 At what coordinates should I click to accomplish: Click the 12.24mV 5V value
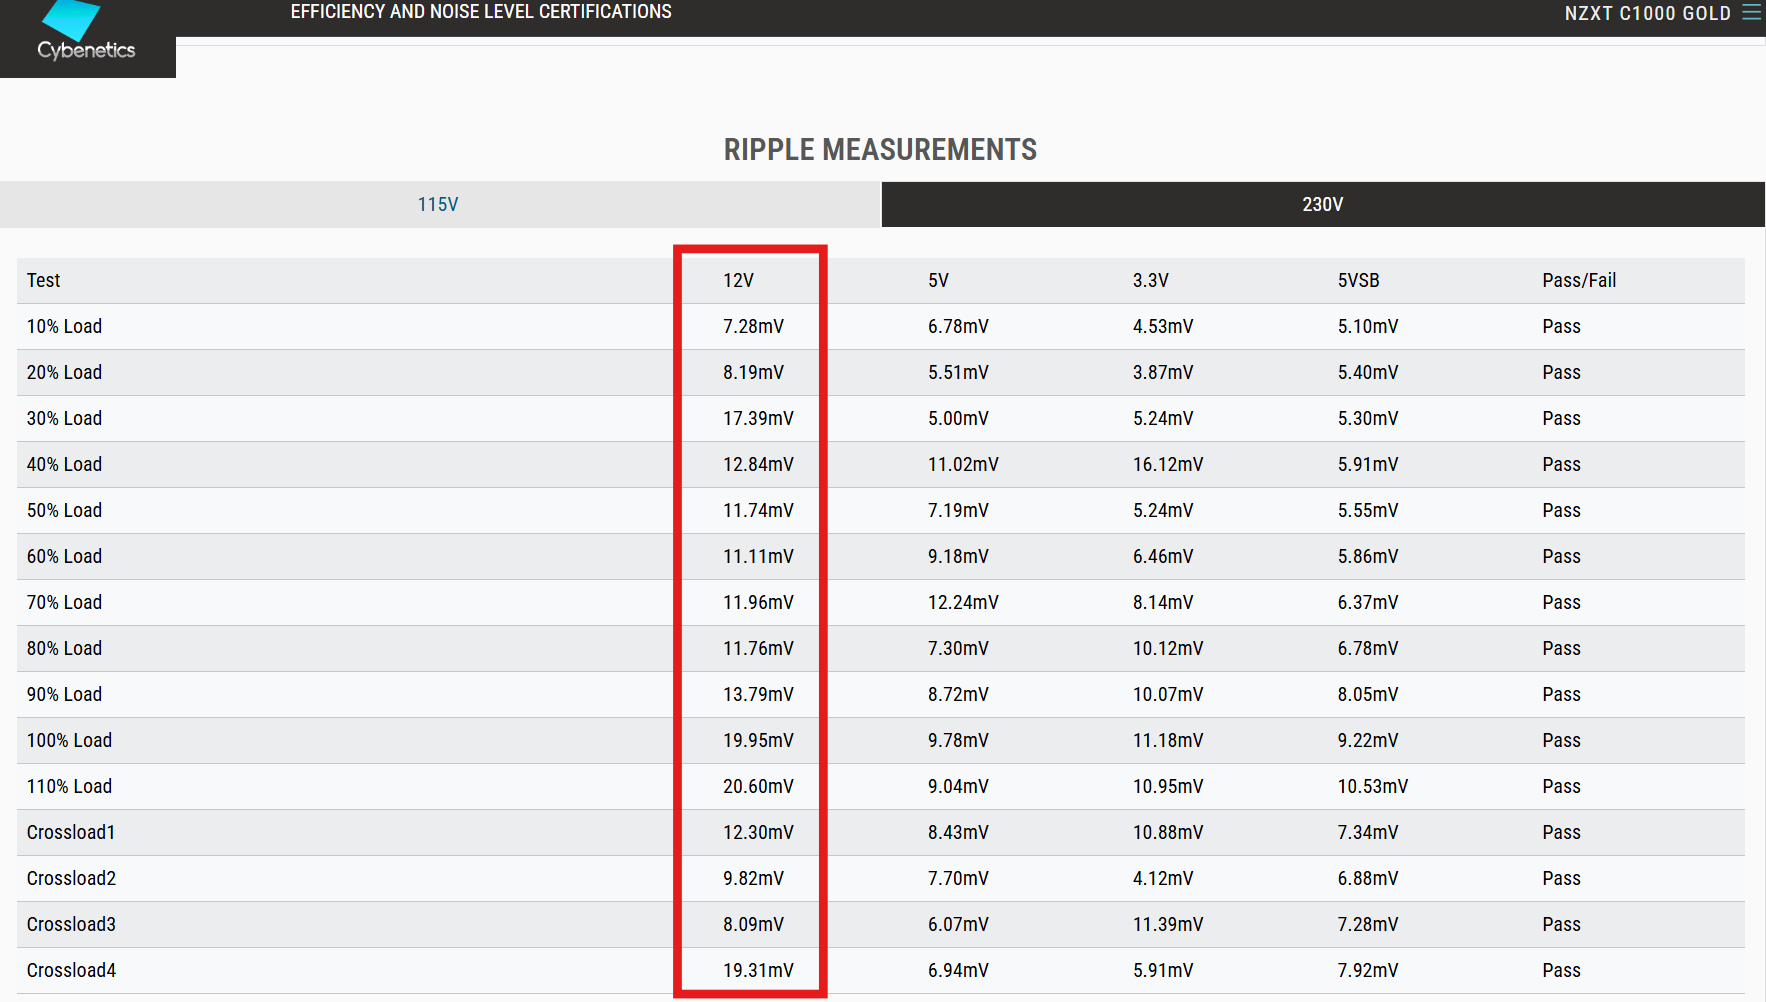click(x=963, y=603)
